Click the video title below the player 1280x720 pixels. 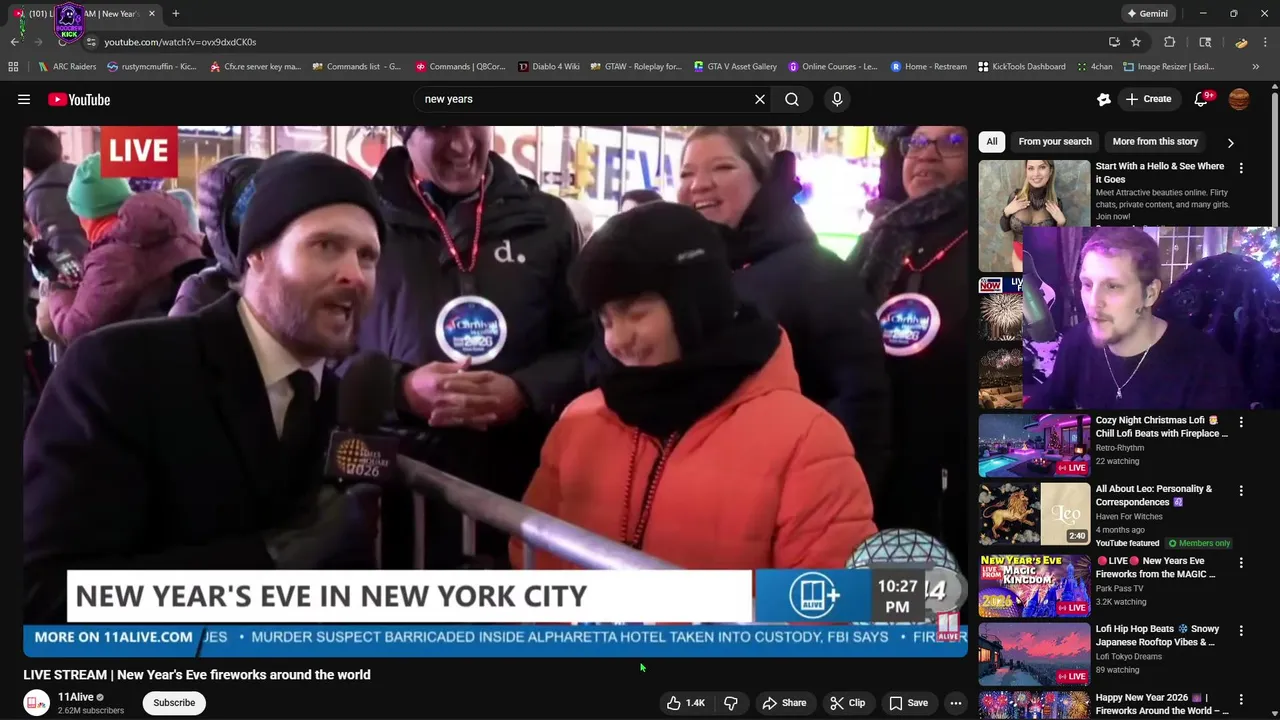point(197,675)
